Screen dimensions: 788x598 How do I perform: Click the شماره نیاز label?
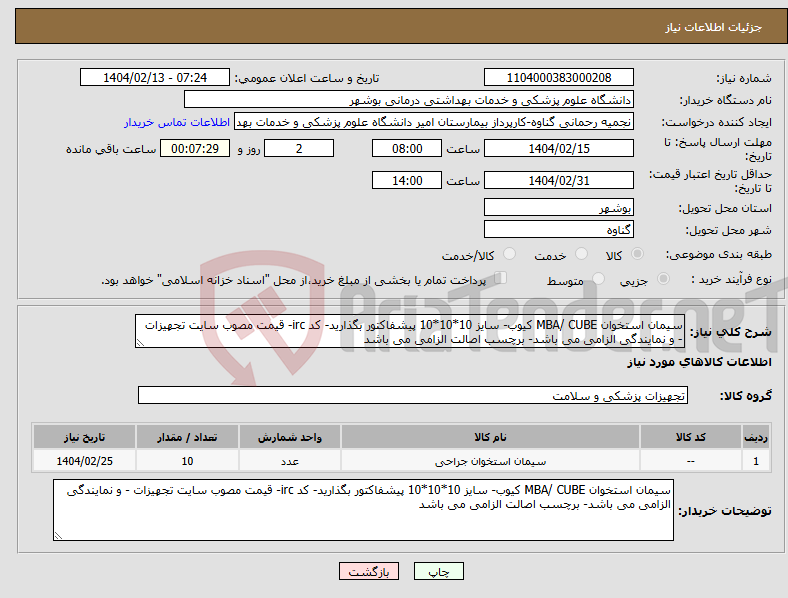(743, 78)
